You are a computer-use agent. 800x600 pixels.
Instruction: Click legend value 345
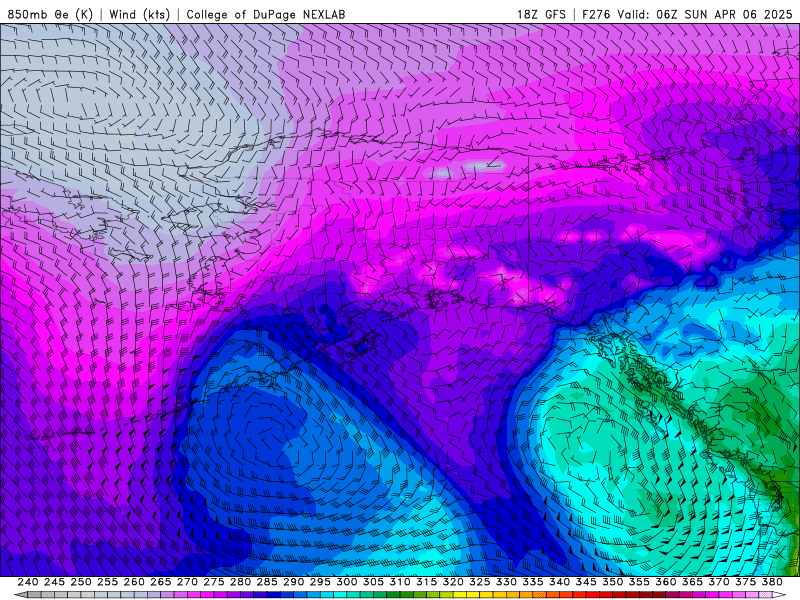click(x=586, y=582)
